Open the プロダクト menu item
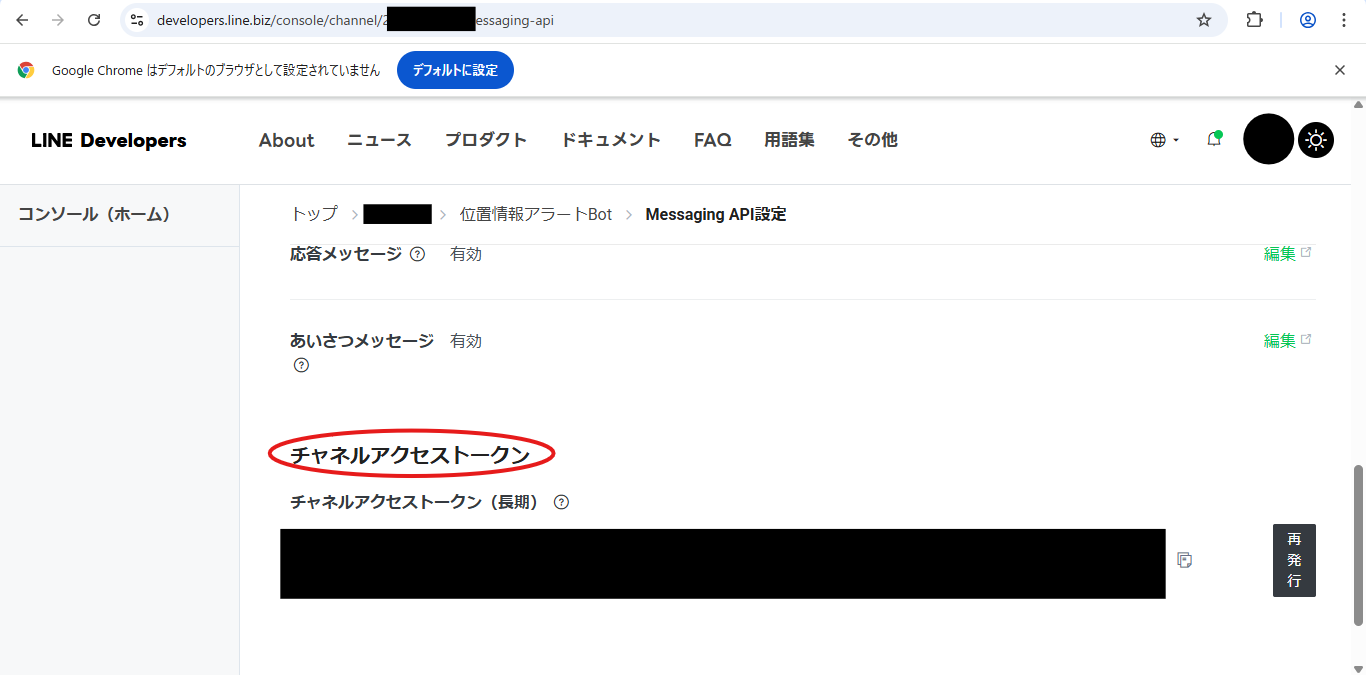Viewport: 1366px width, 675px height. (x=486, y=140)
